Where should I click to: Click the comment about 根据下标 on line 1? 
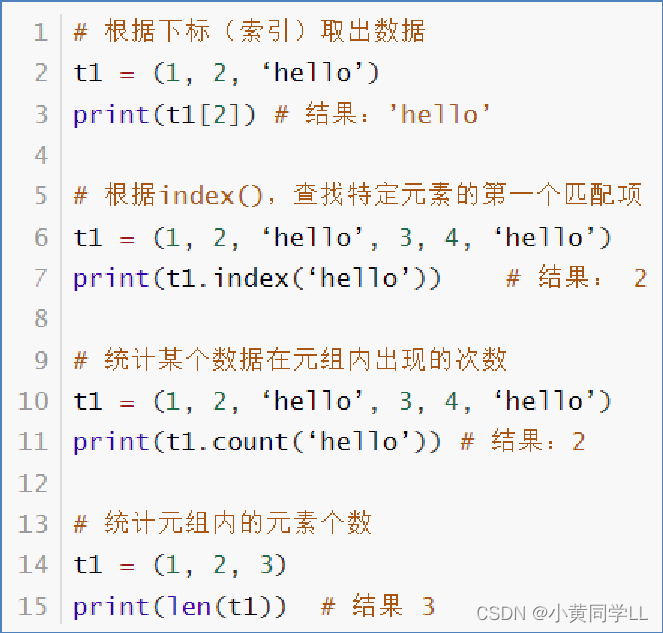(x=249, y=31)
